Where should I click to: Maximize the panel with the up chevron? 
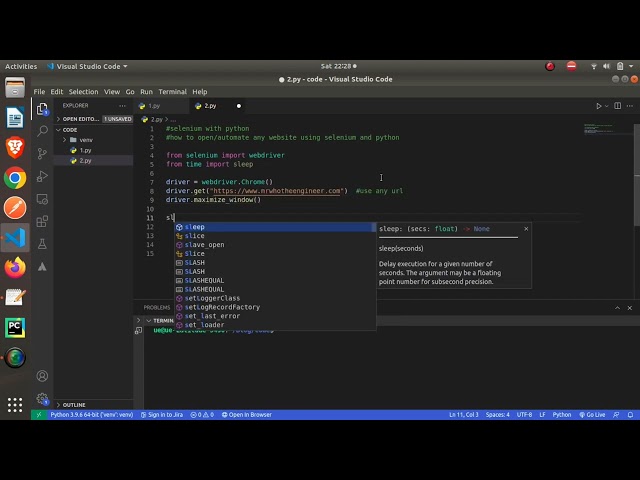[x=617, y=308]
